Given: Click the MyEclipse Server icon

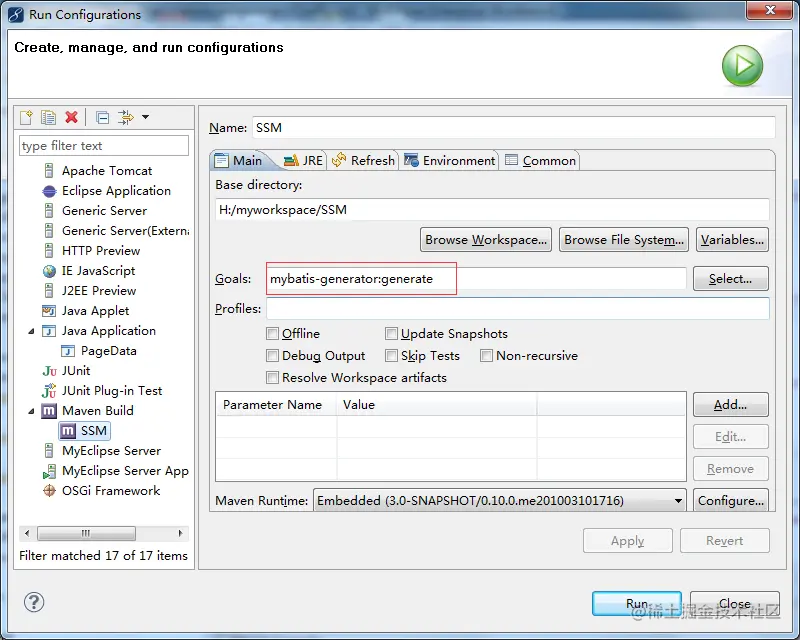Looking at the screenshot, I should 49,451.
